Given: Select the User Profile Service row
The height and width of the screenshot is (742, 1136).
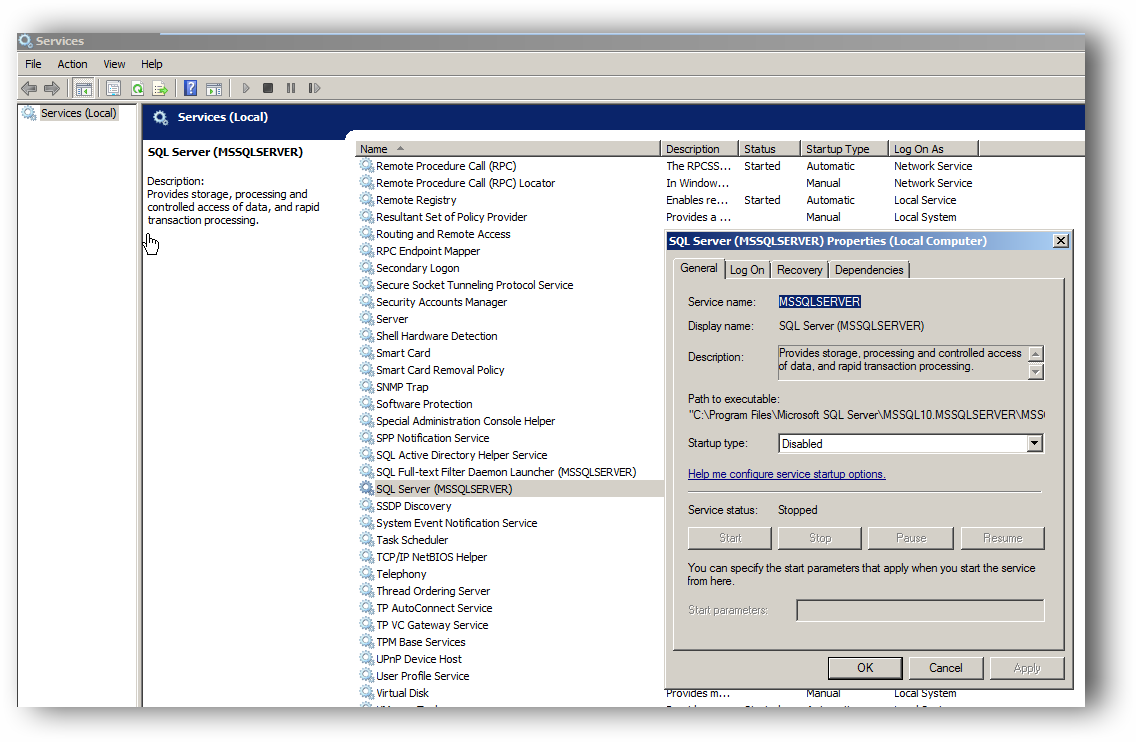Looking at the screenshot, I should point(422,675).
